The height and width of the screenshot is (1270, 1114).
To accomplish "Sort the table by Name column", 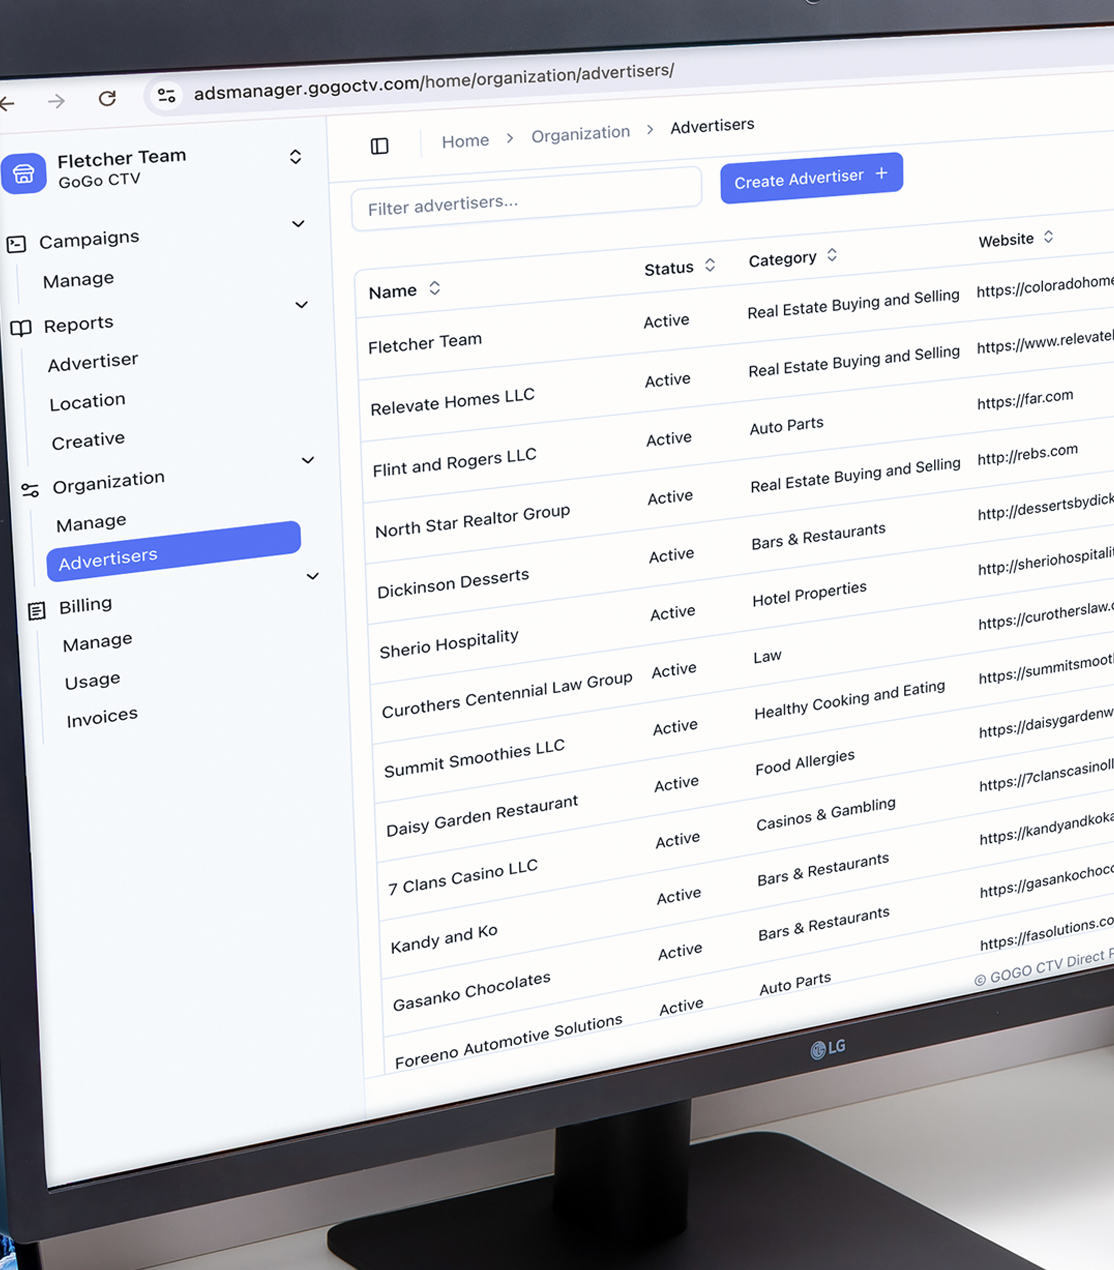I will [x=435, y=288].
